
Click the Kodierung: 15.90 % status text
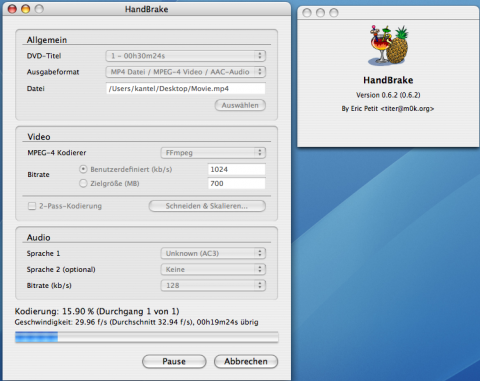(97, 311)
